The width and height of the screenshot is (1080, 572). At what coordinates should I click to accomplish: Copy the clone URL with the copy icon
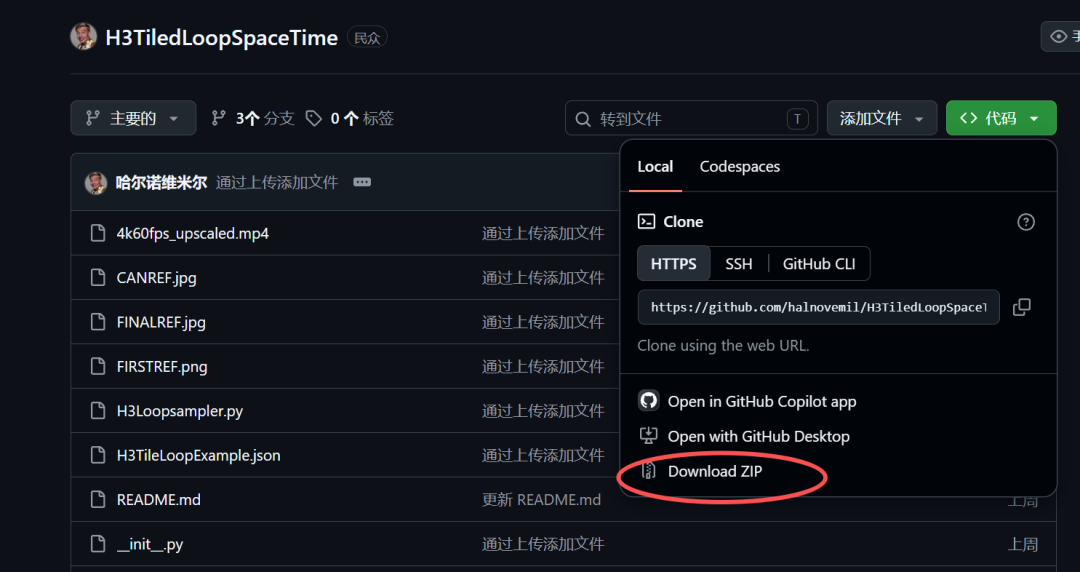(x=1021, y=307)
